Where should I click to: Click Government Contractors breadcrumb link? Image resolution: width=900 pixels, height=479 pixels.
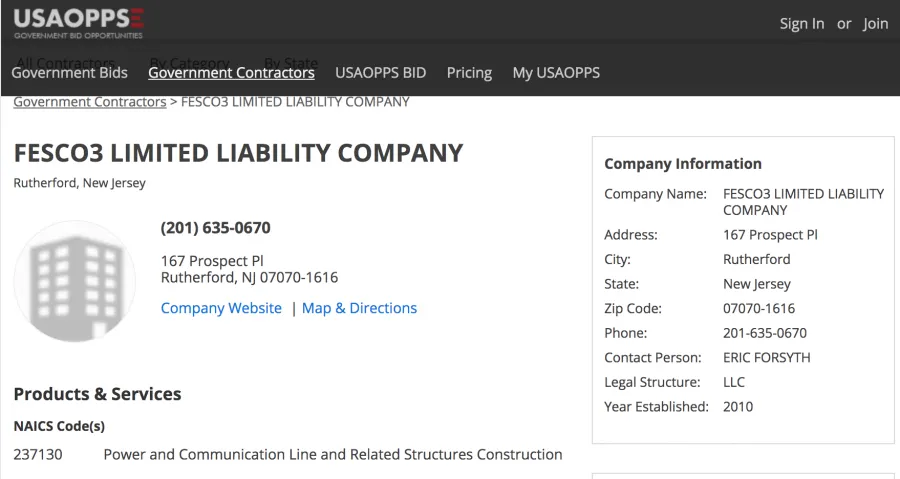(90, 102)
